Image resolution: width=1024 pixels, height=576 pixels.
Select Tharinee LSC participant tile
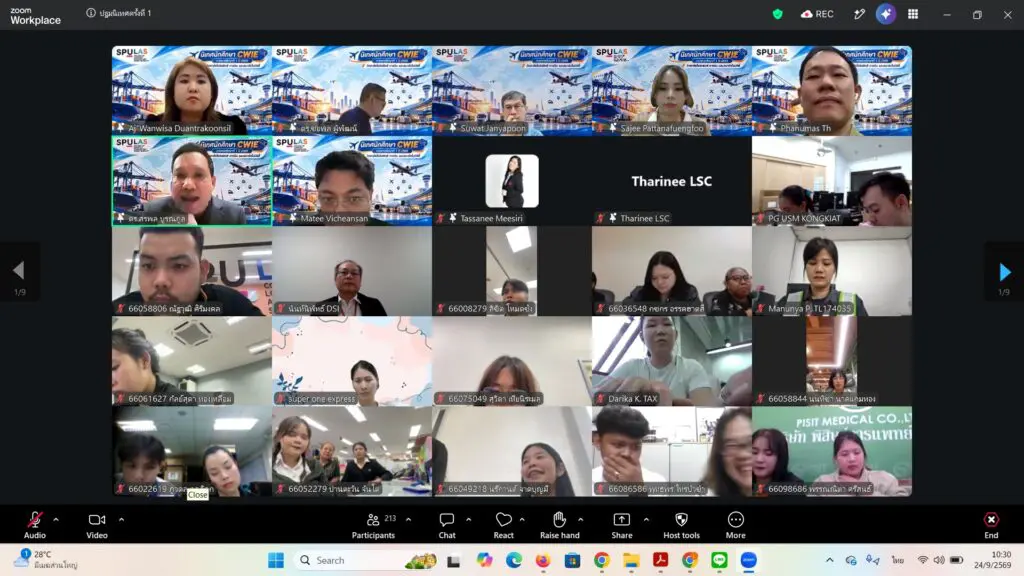pyautogui.click(x=671, y=181)
